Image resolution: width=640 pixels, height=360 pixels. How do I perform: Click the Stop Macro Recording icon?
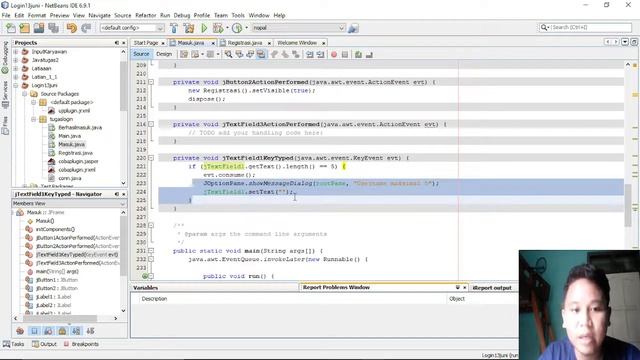click(x=345, y=54)
